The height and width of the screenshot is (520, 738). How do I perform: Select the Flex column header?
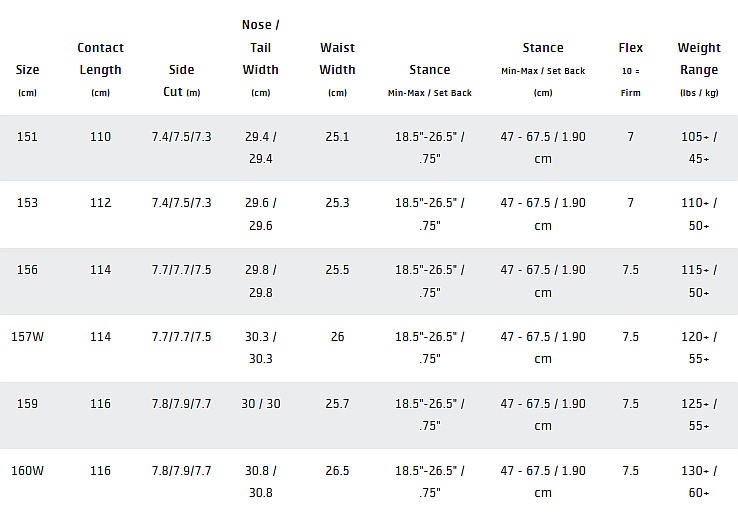tap(630, 48)
